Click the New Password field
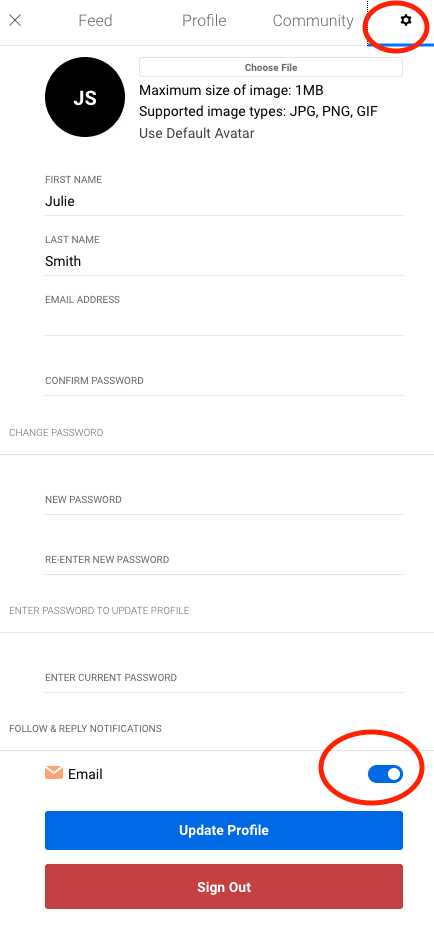 224,500
